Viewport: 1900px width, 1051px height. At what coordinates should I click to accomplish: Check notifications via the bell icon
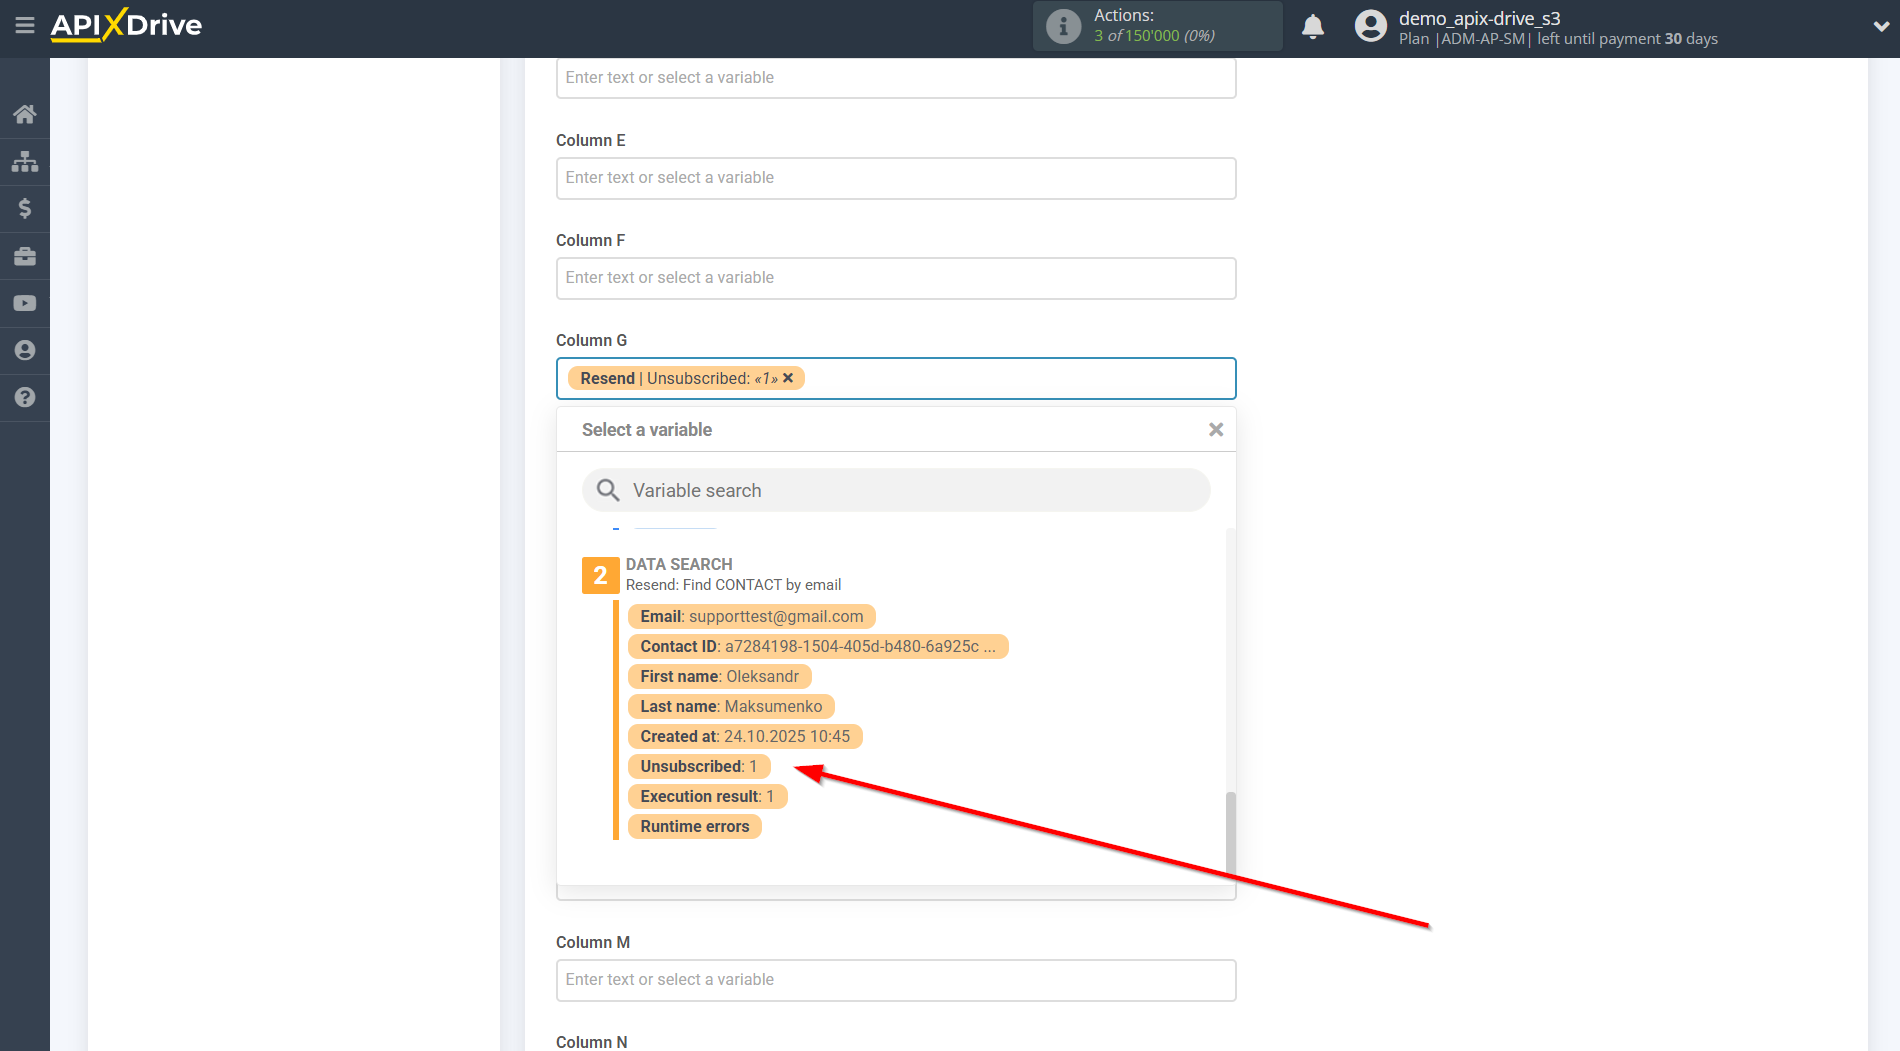coord(1312,27)
